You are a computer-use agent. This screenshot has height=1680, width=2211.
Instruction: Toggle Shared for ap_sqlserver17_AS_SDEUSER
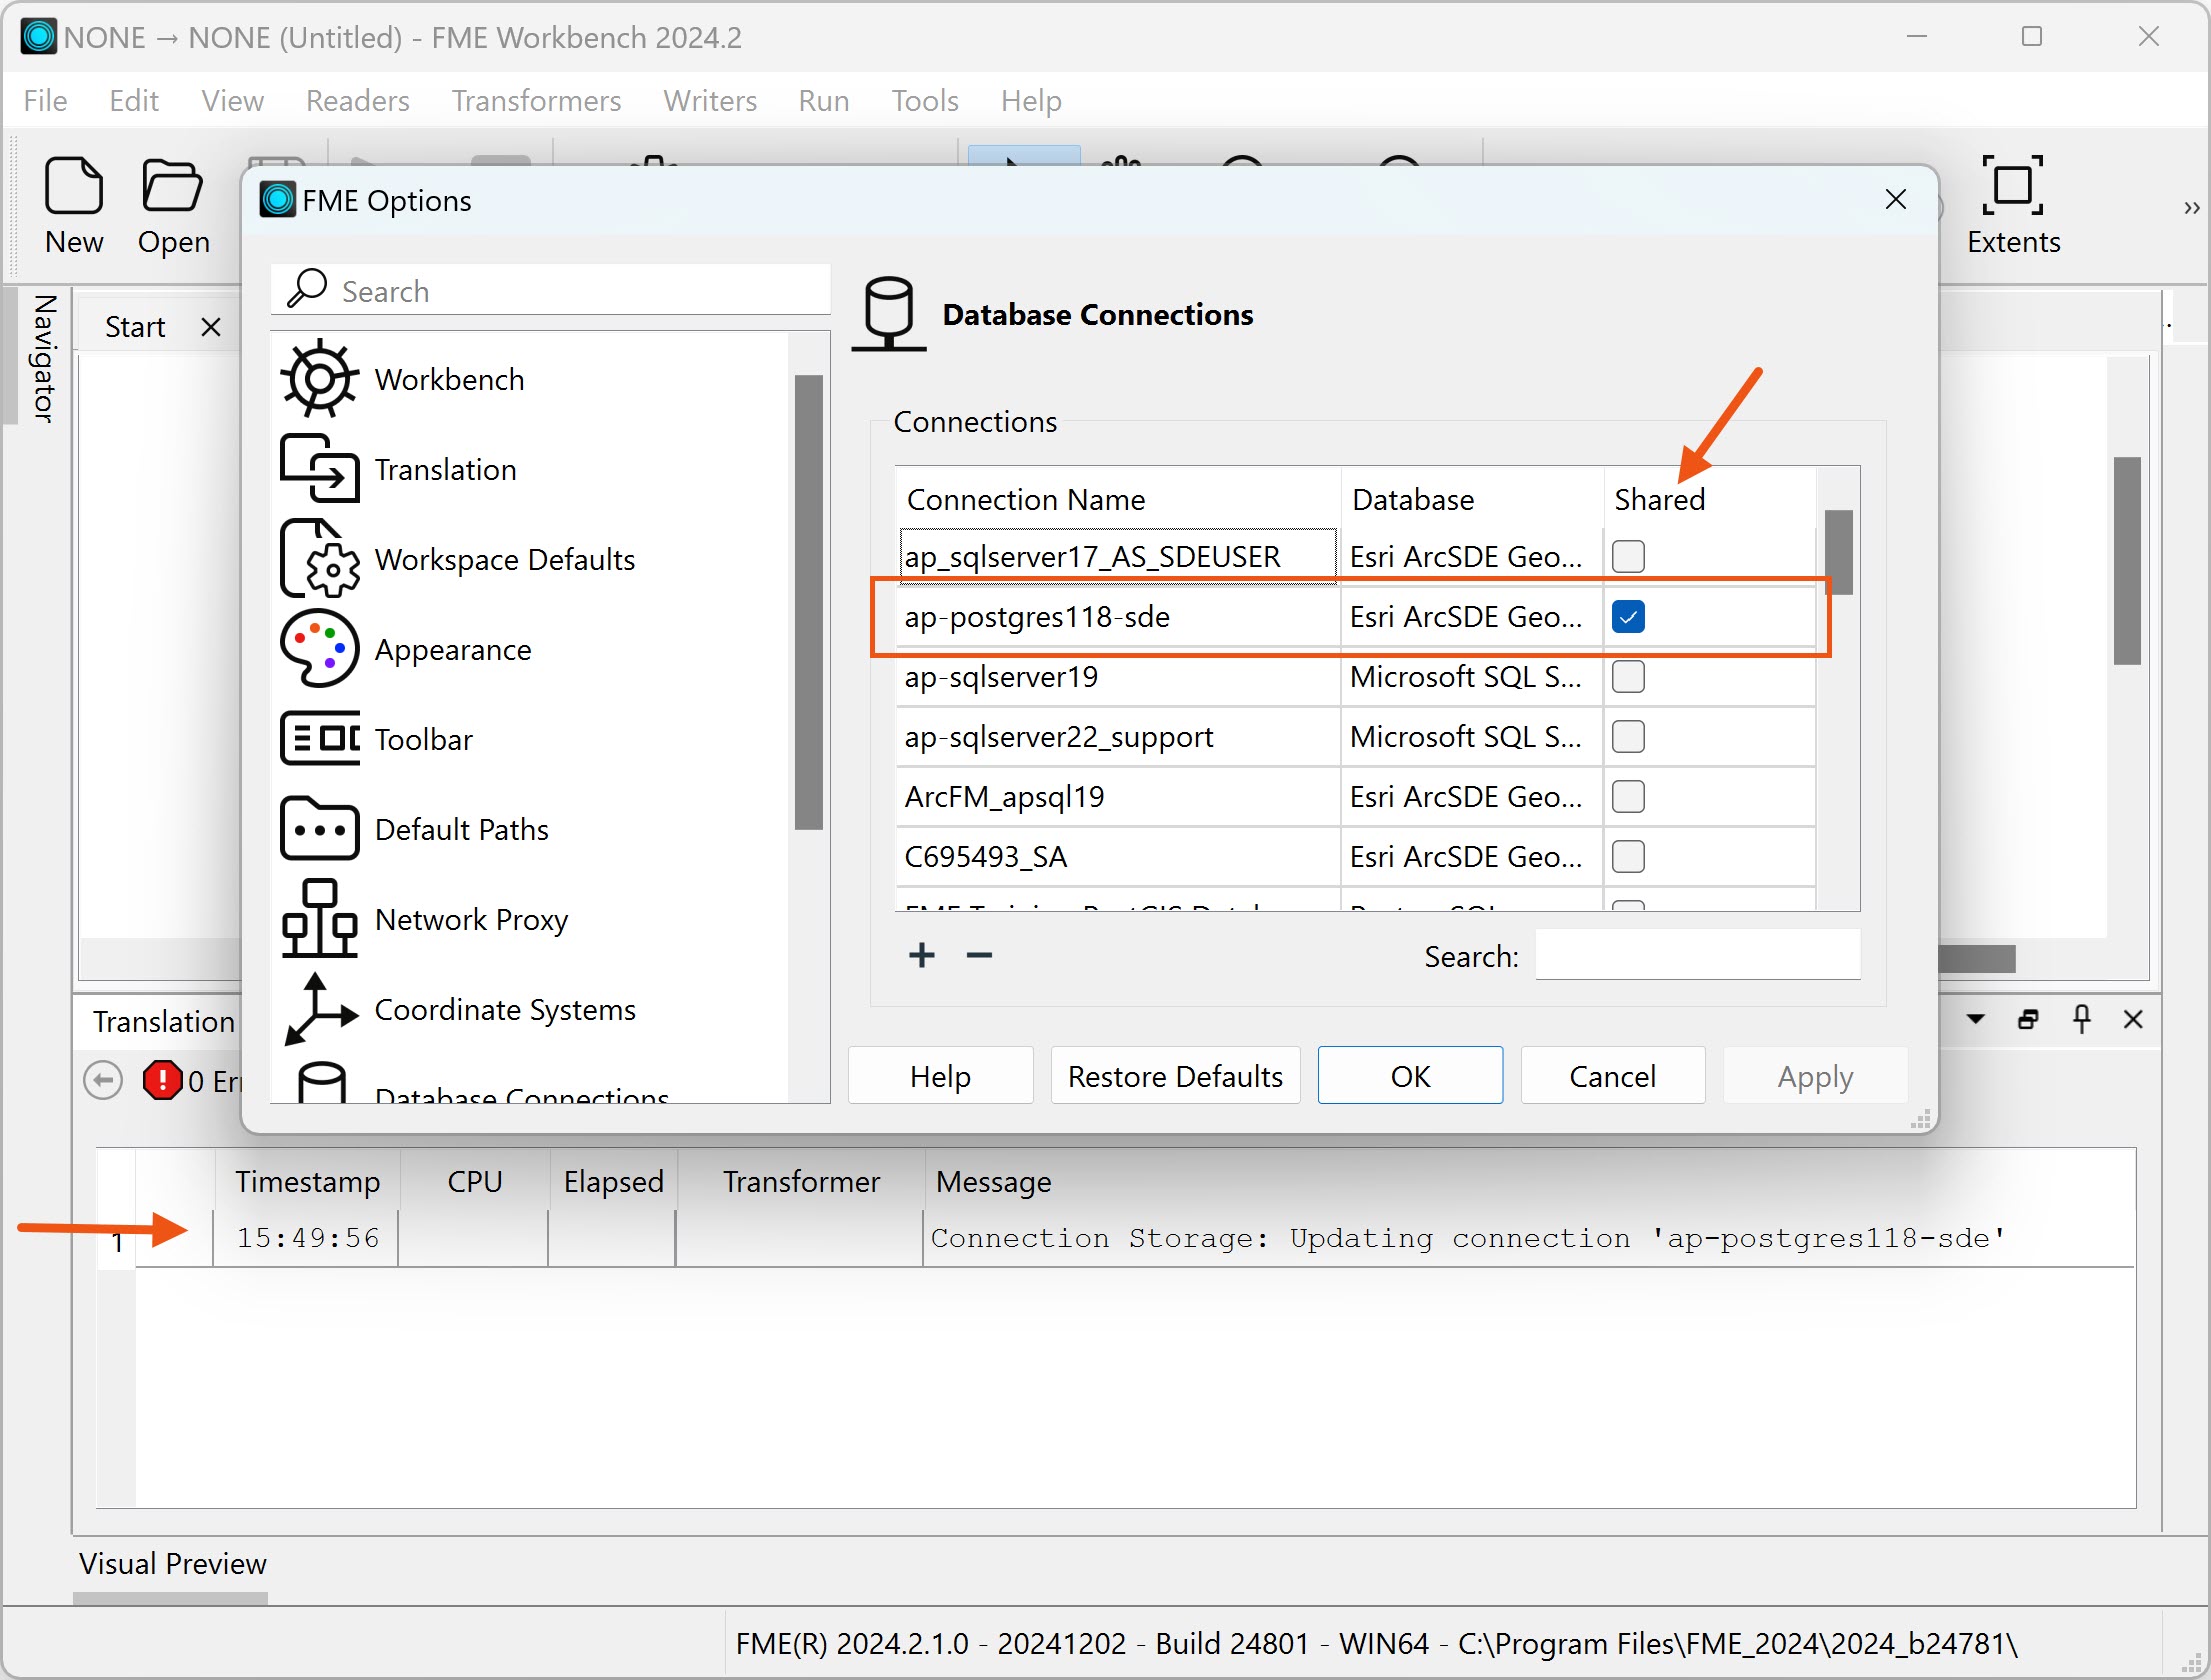pyautogui.click(x=1628, y=556)
